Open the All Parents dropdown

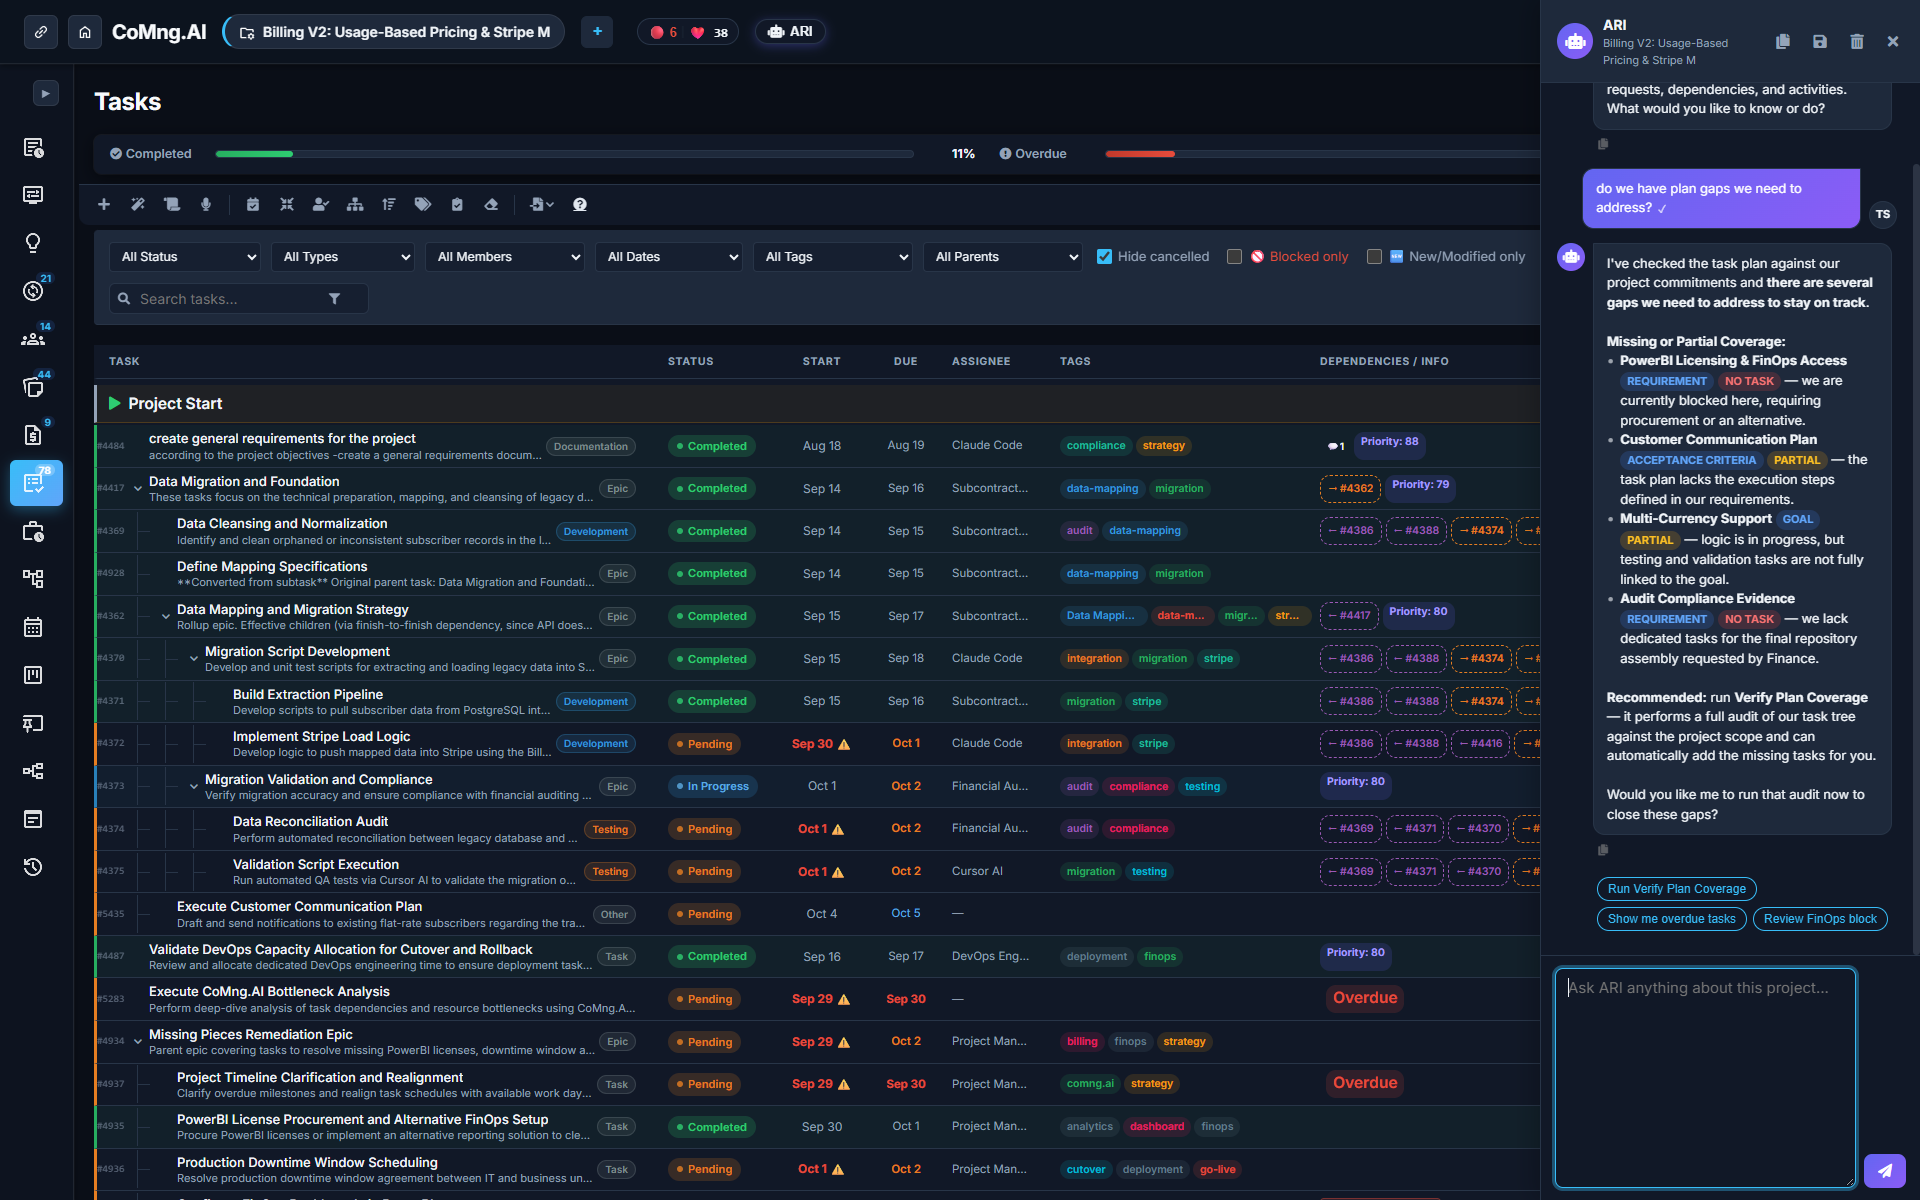[1003, 257]
